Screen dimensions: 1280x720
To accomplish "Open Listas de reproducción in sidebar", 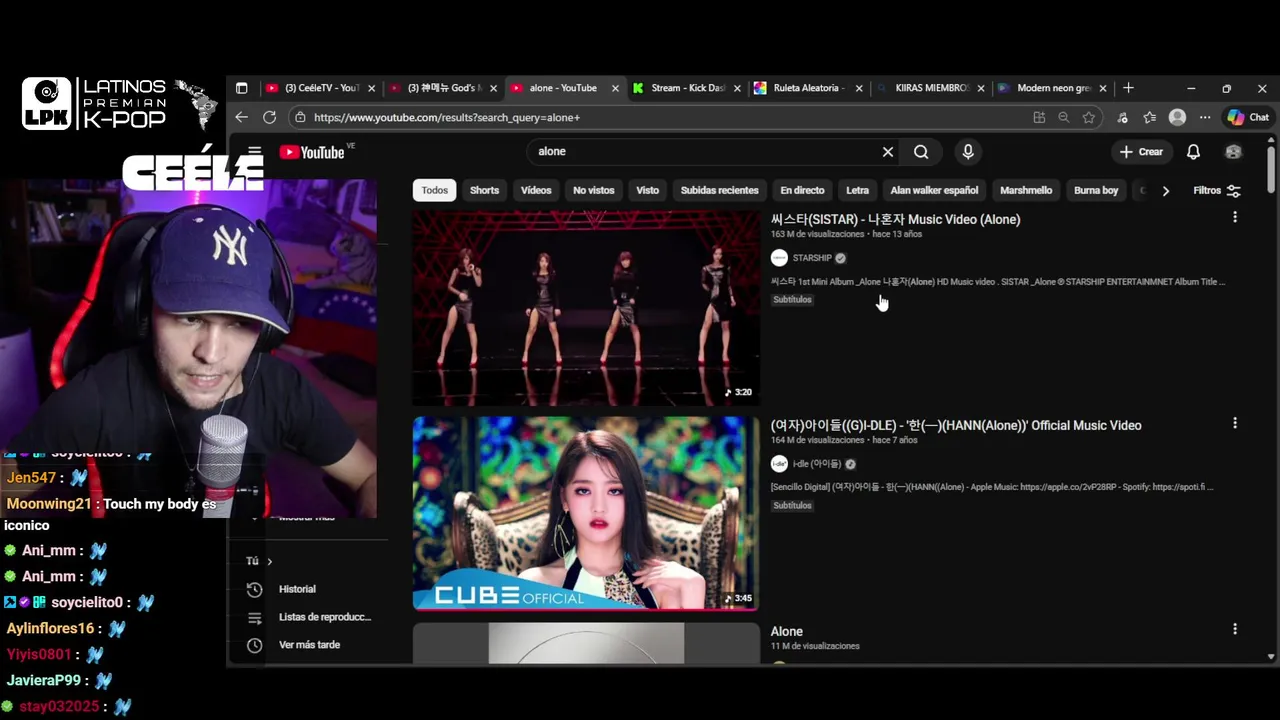I will 325,617.
